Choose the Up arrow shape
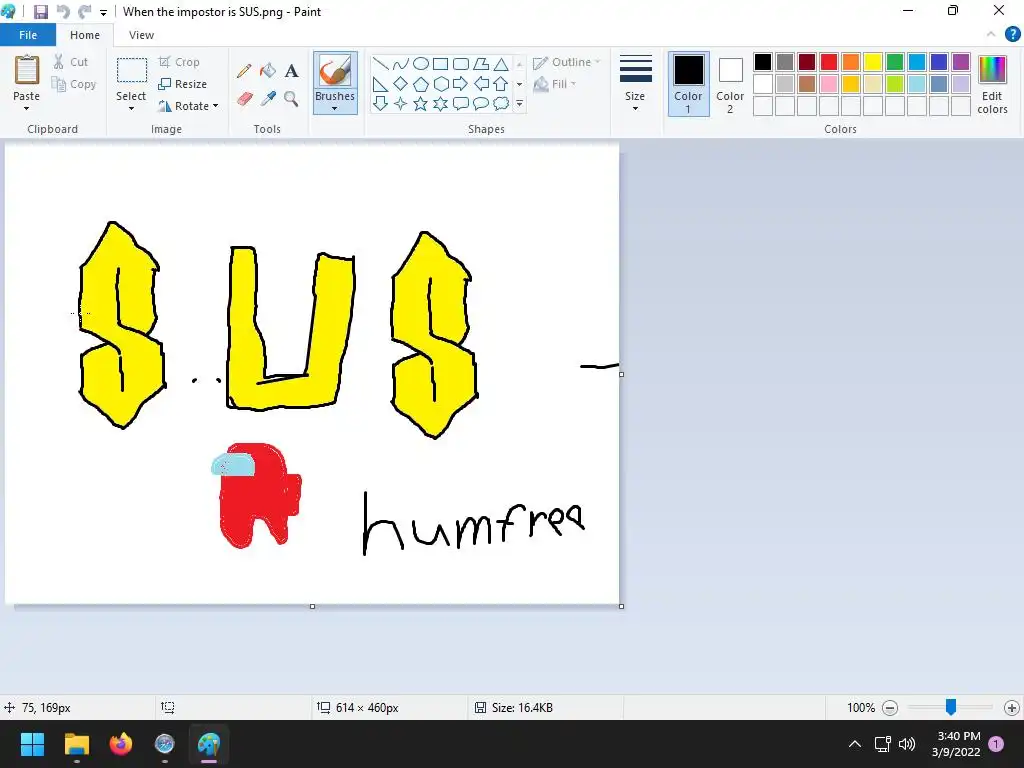This screenshot has width=1024, height=768. click(501, 84)
